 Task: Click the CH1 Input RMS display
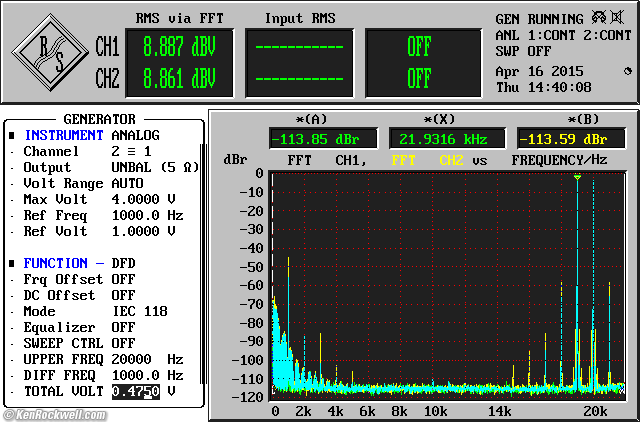click(299, 47)
